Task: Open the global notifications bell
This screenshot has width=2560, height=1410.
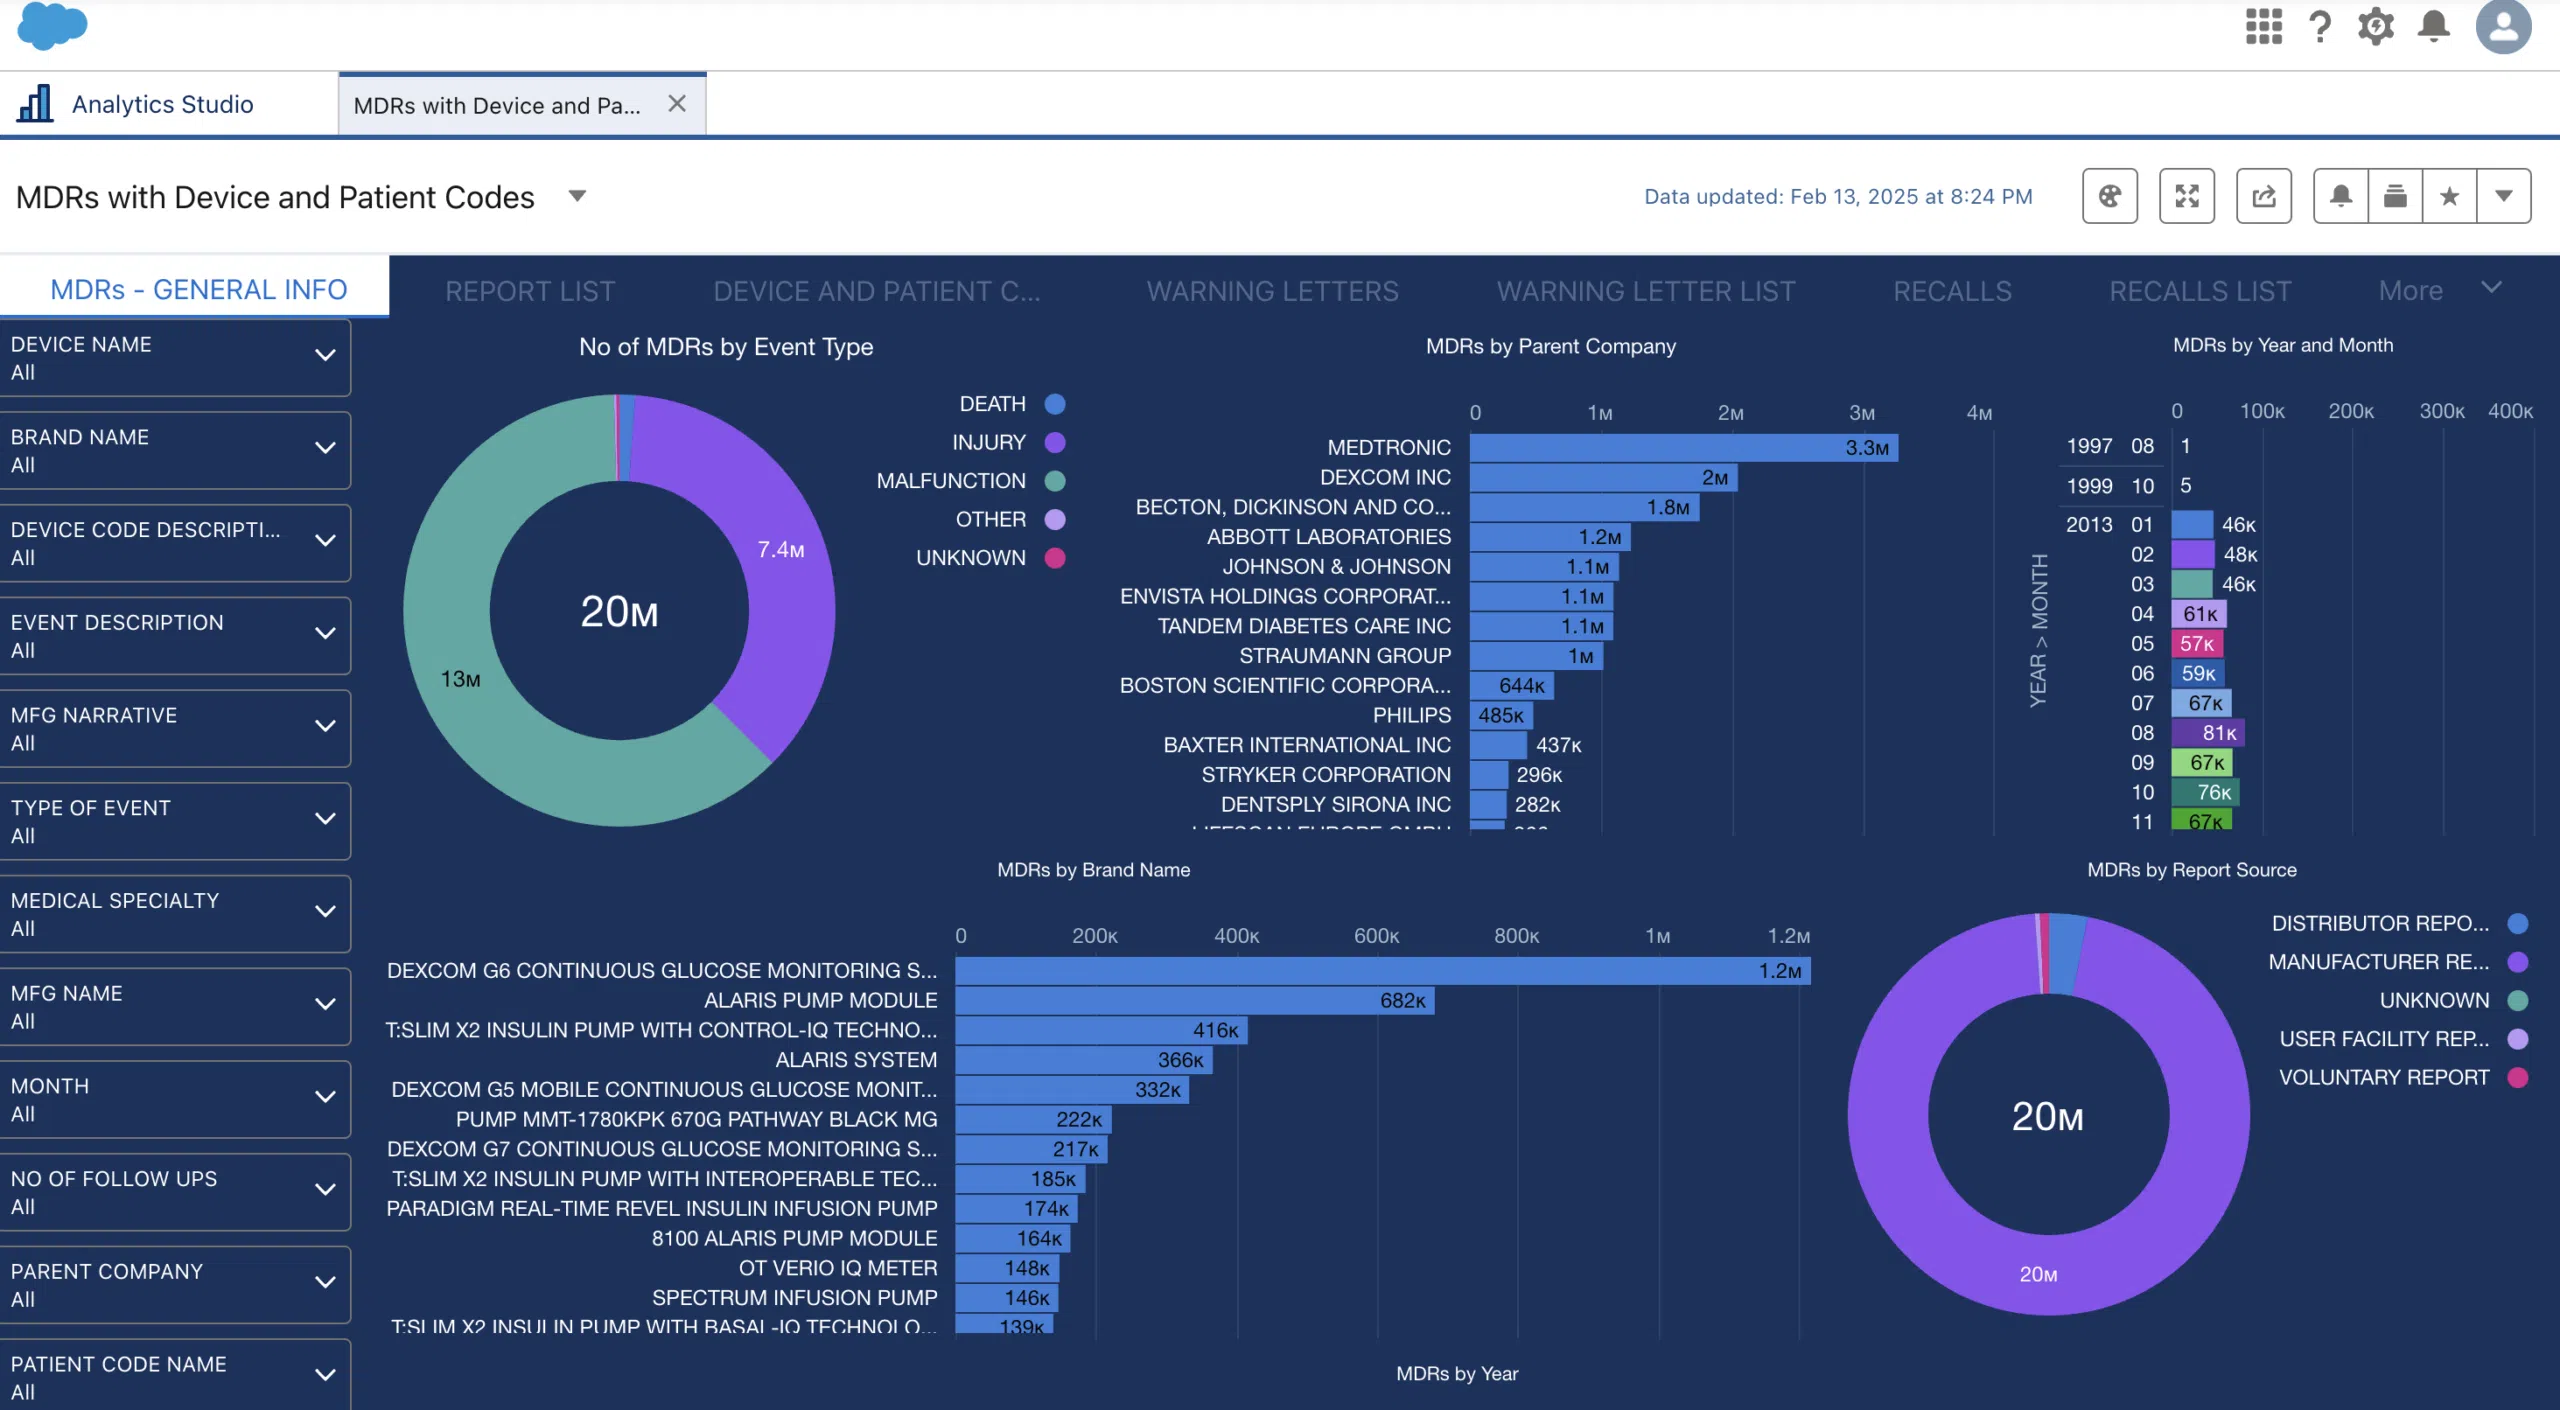Action: (2434, 26)
